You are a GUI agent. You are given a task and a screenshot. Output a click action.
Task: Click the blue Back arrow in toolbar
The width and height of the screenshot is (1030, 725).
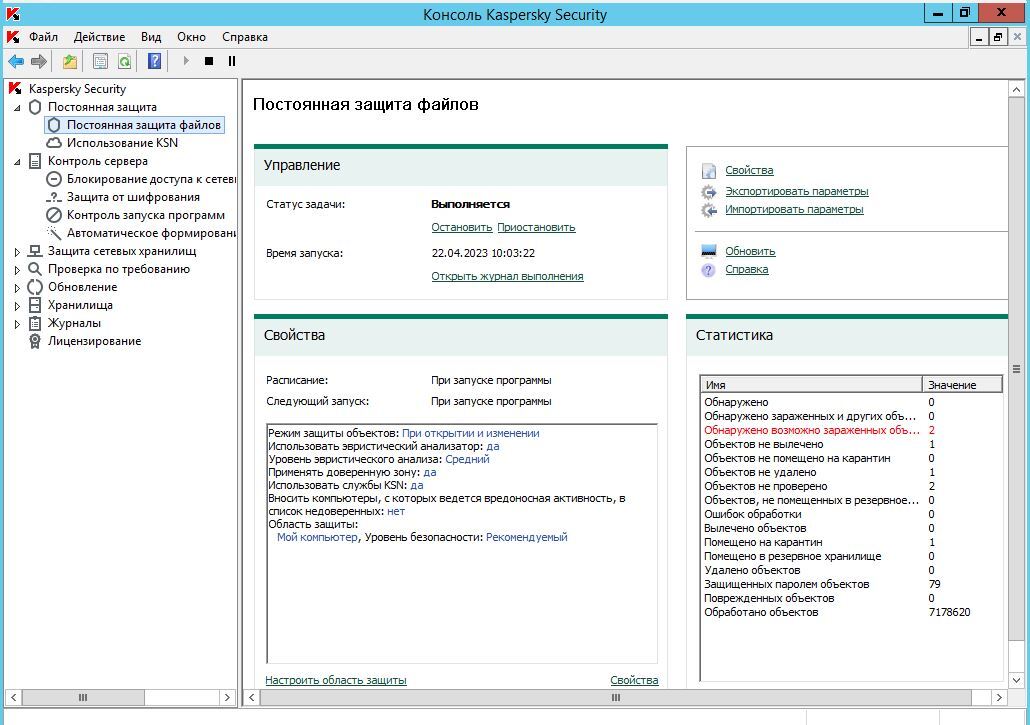pyautogui.click(x=16, y=61)
